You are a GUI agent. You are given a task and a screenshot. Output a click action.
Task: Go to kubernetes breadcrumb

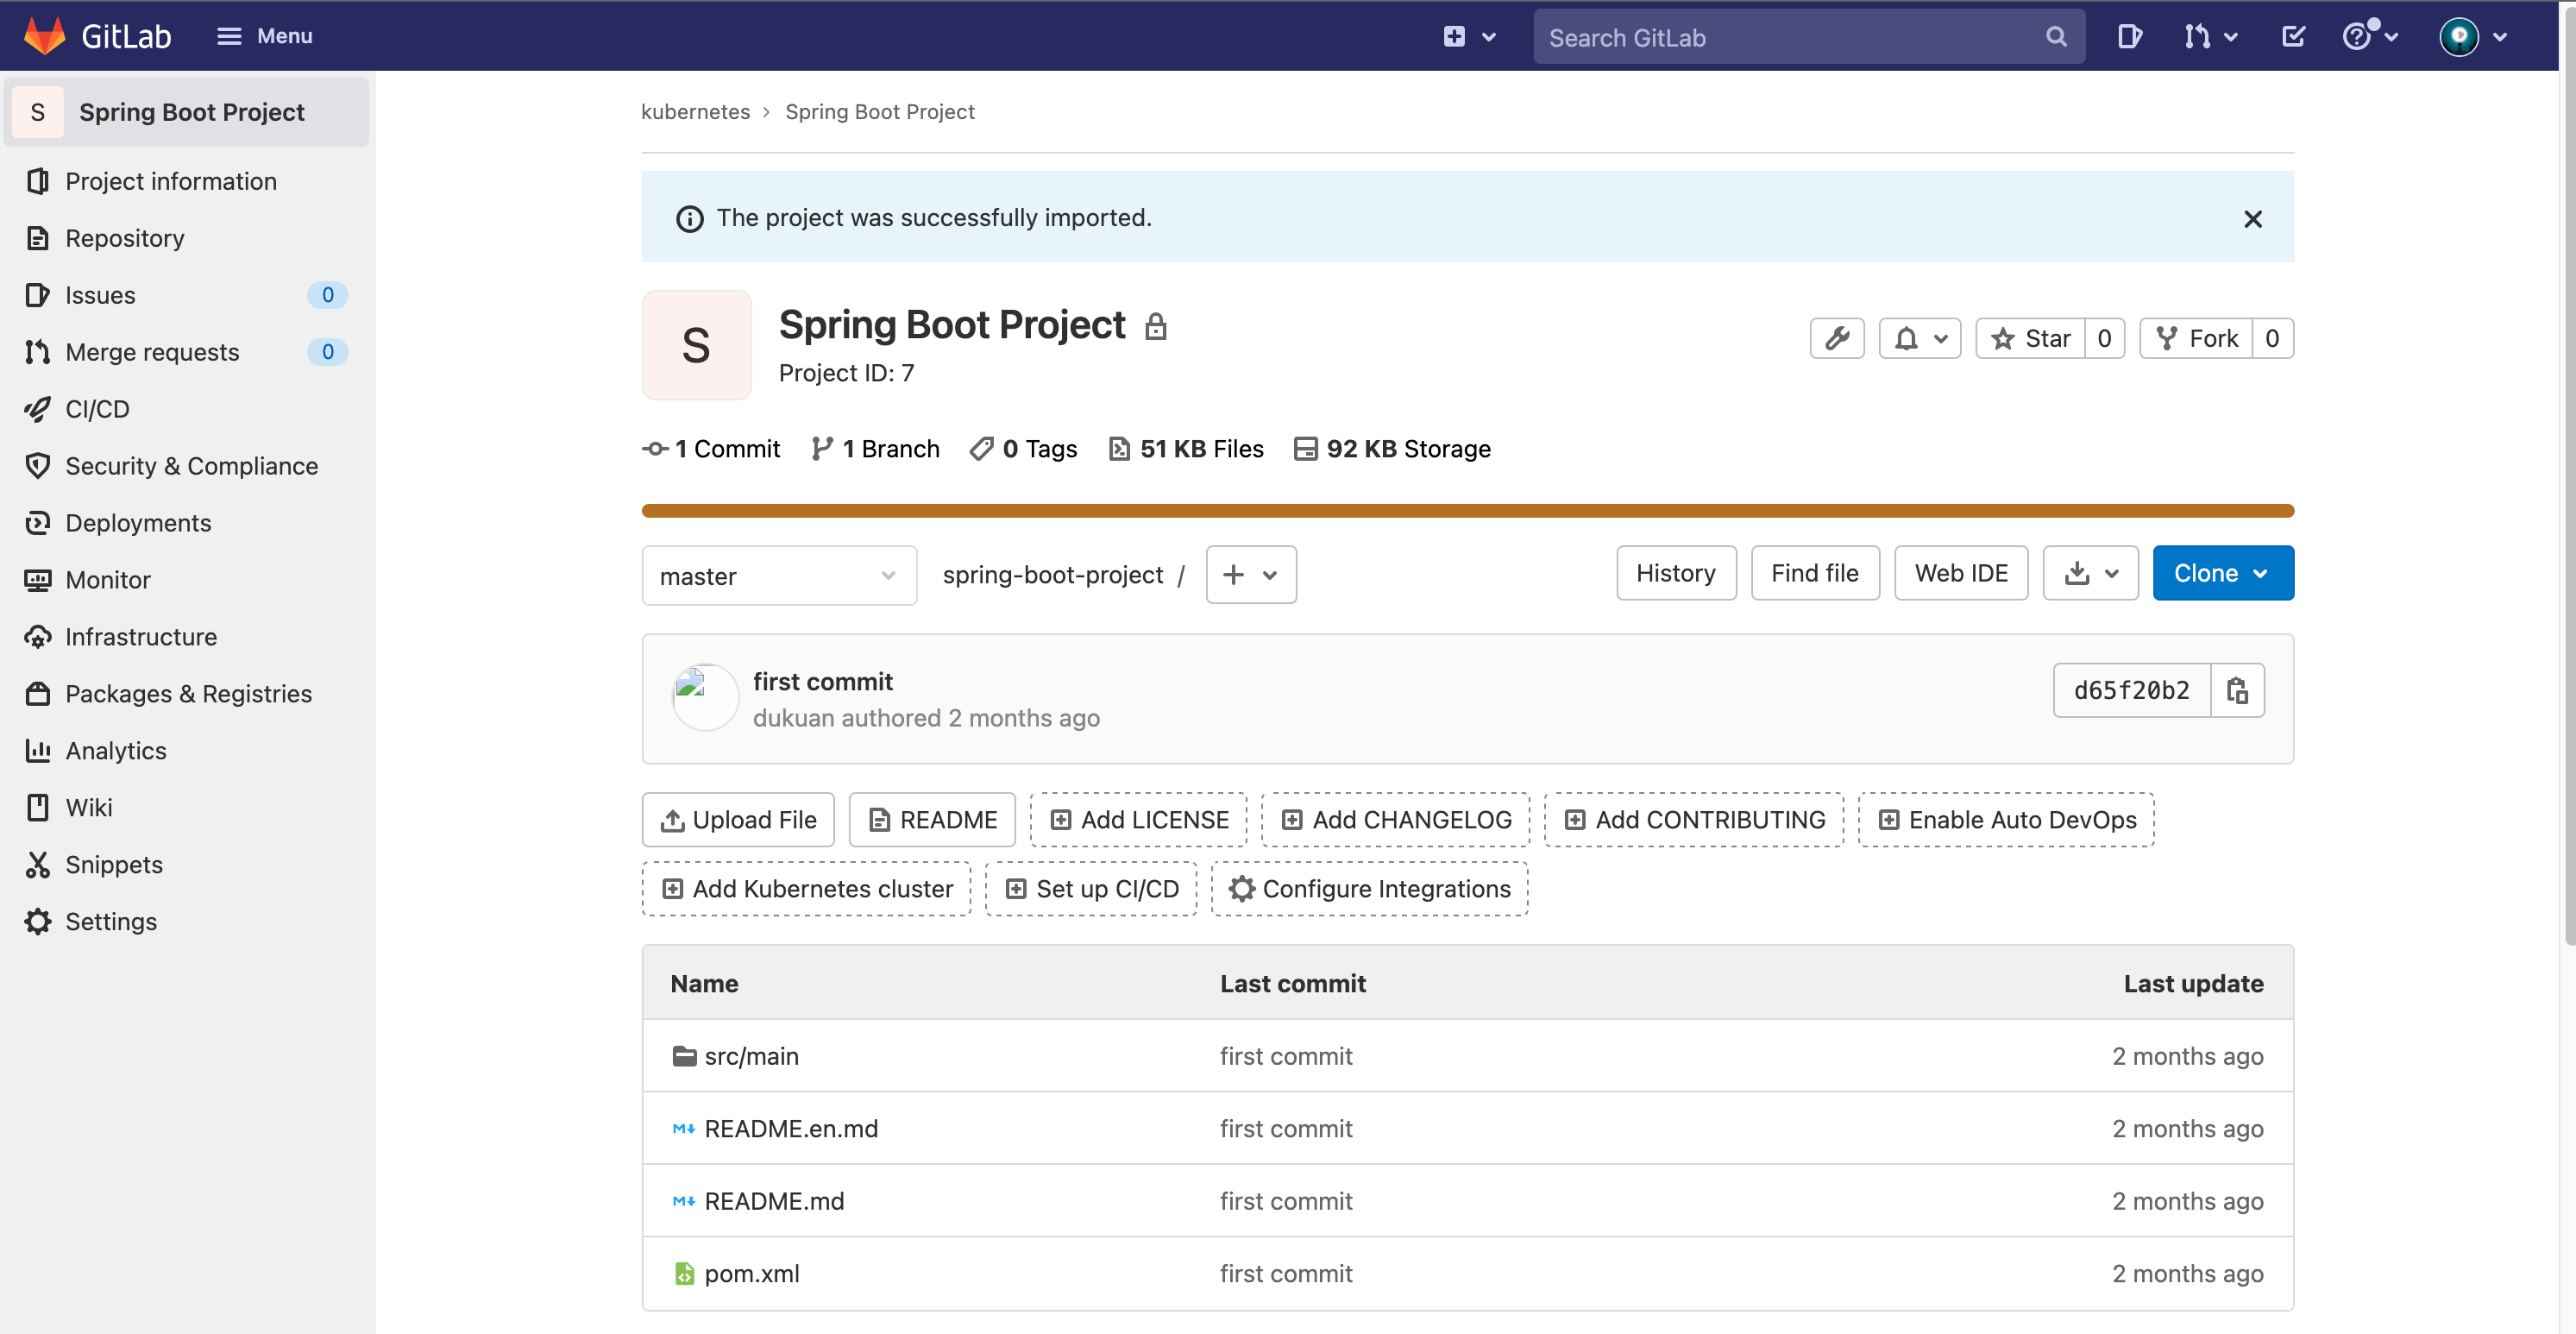pyautogui.click(x=695, y=112)
